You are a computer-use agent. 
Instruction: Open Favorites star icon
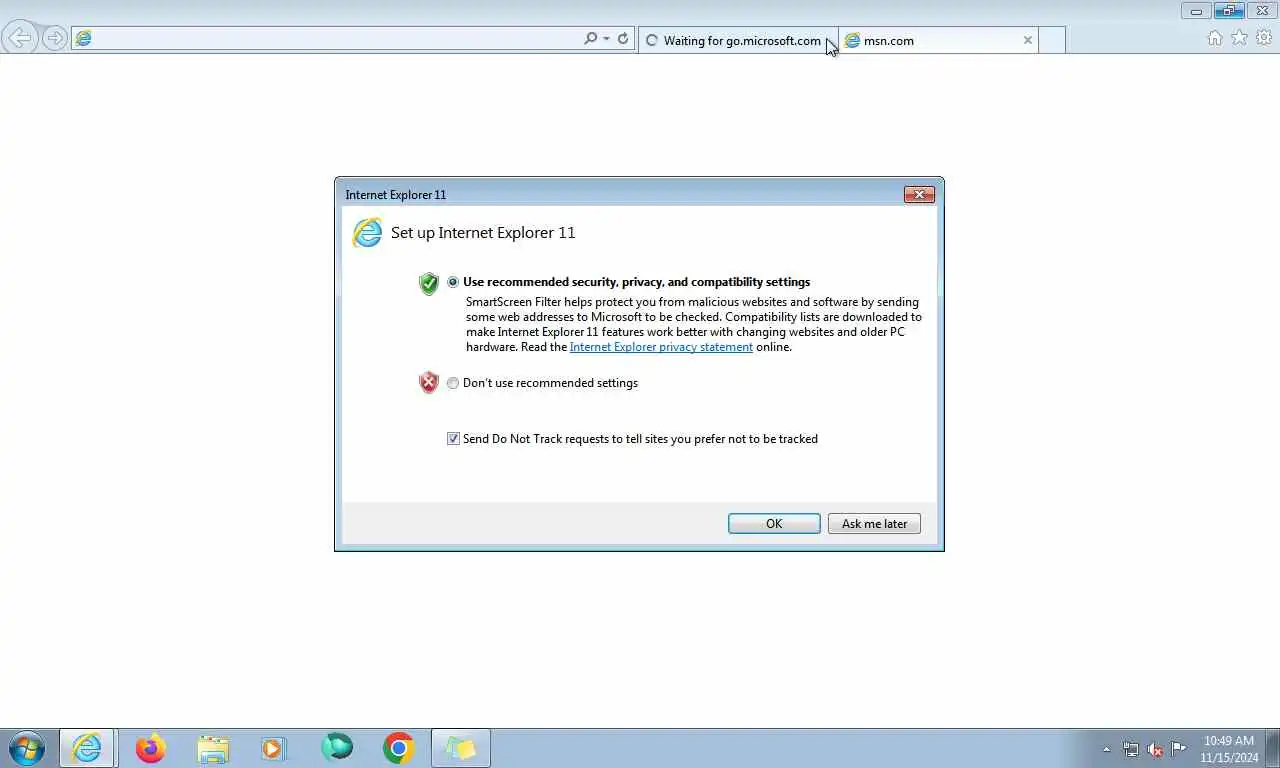tap(1239, 38)
